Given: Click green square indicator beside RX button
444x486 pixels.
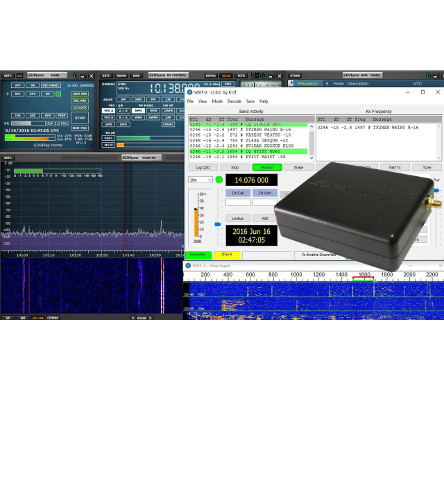Looking at the screenshot, I should coord(58,94).
